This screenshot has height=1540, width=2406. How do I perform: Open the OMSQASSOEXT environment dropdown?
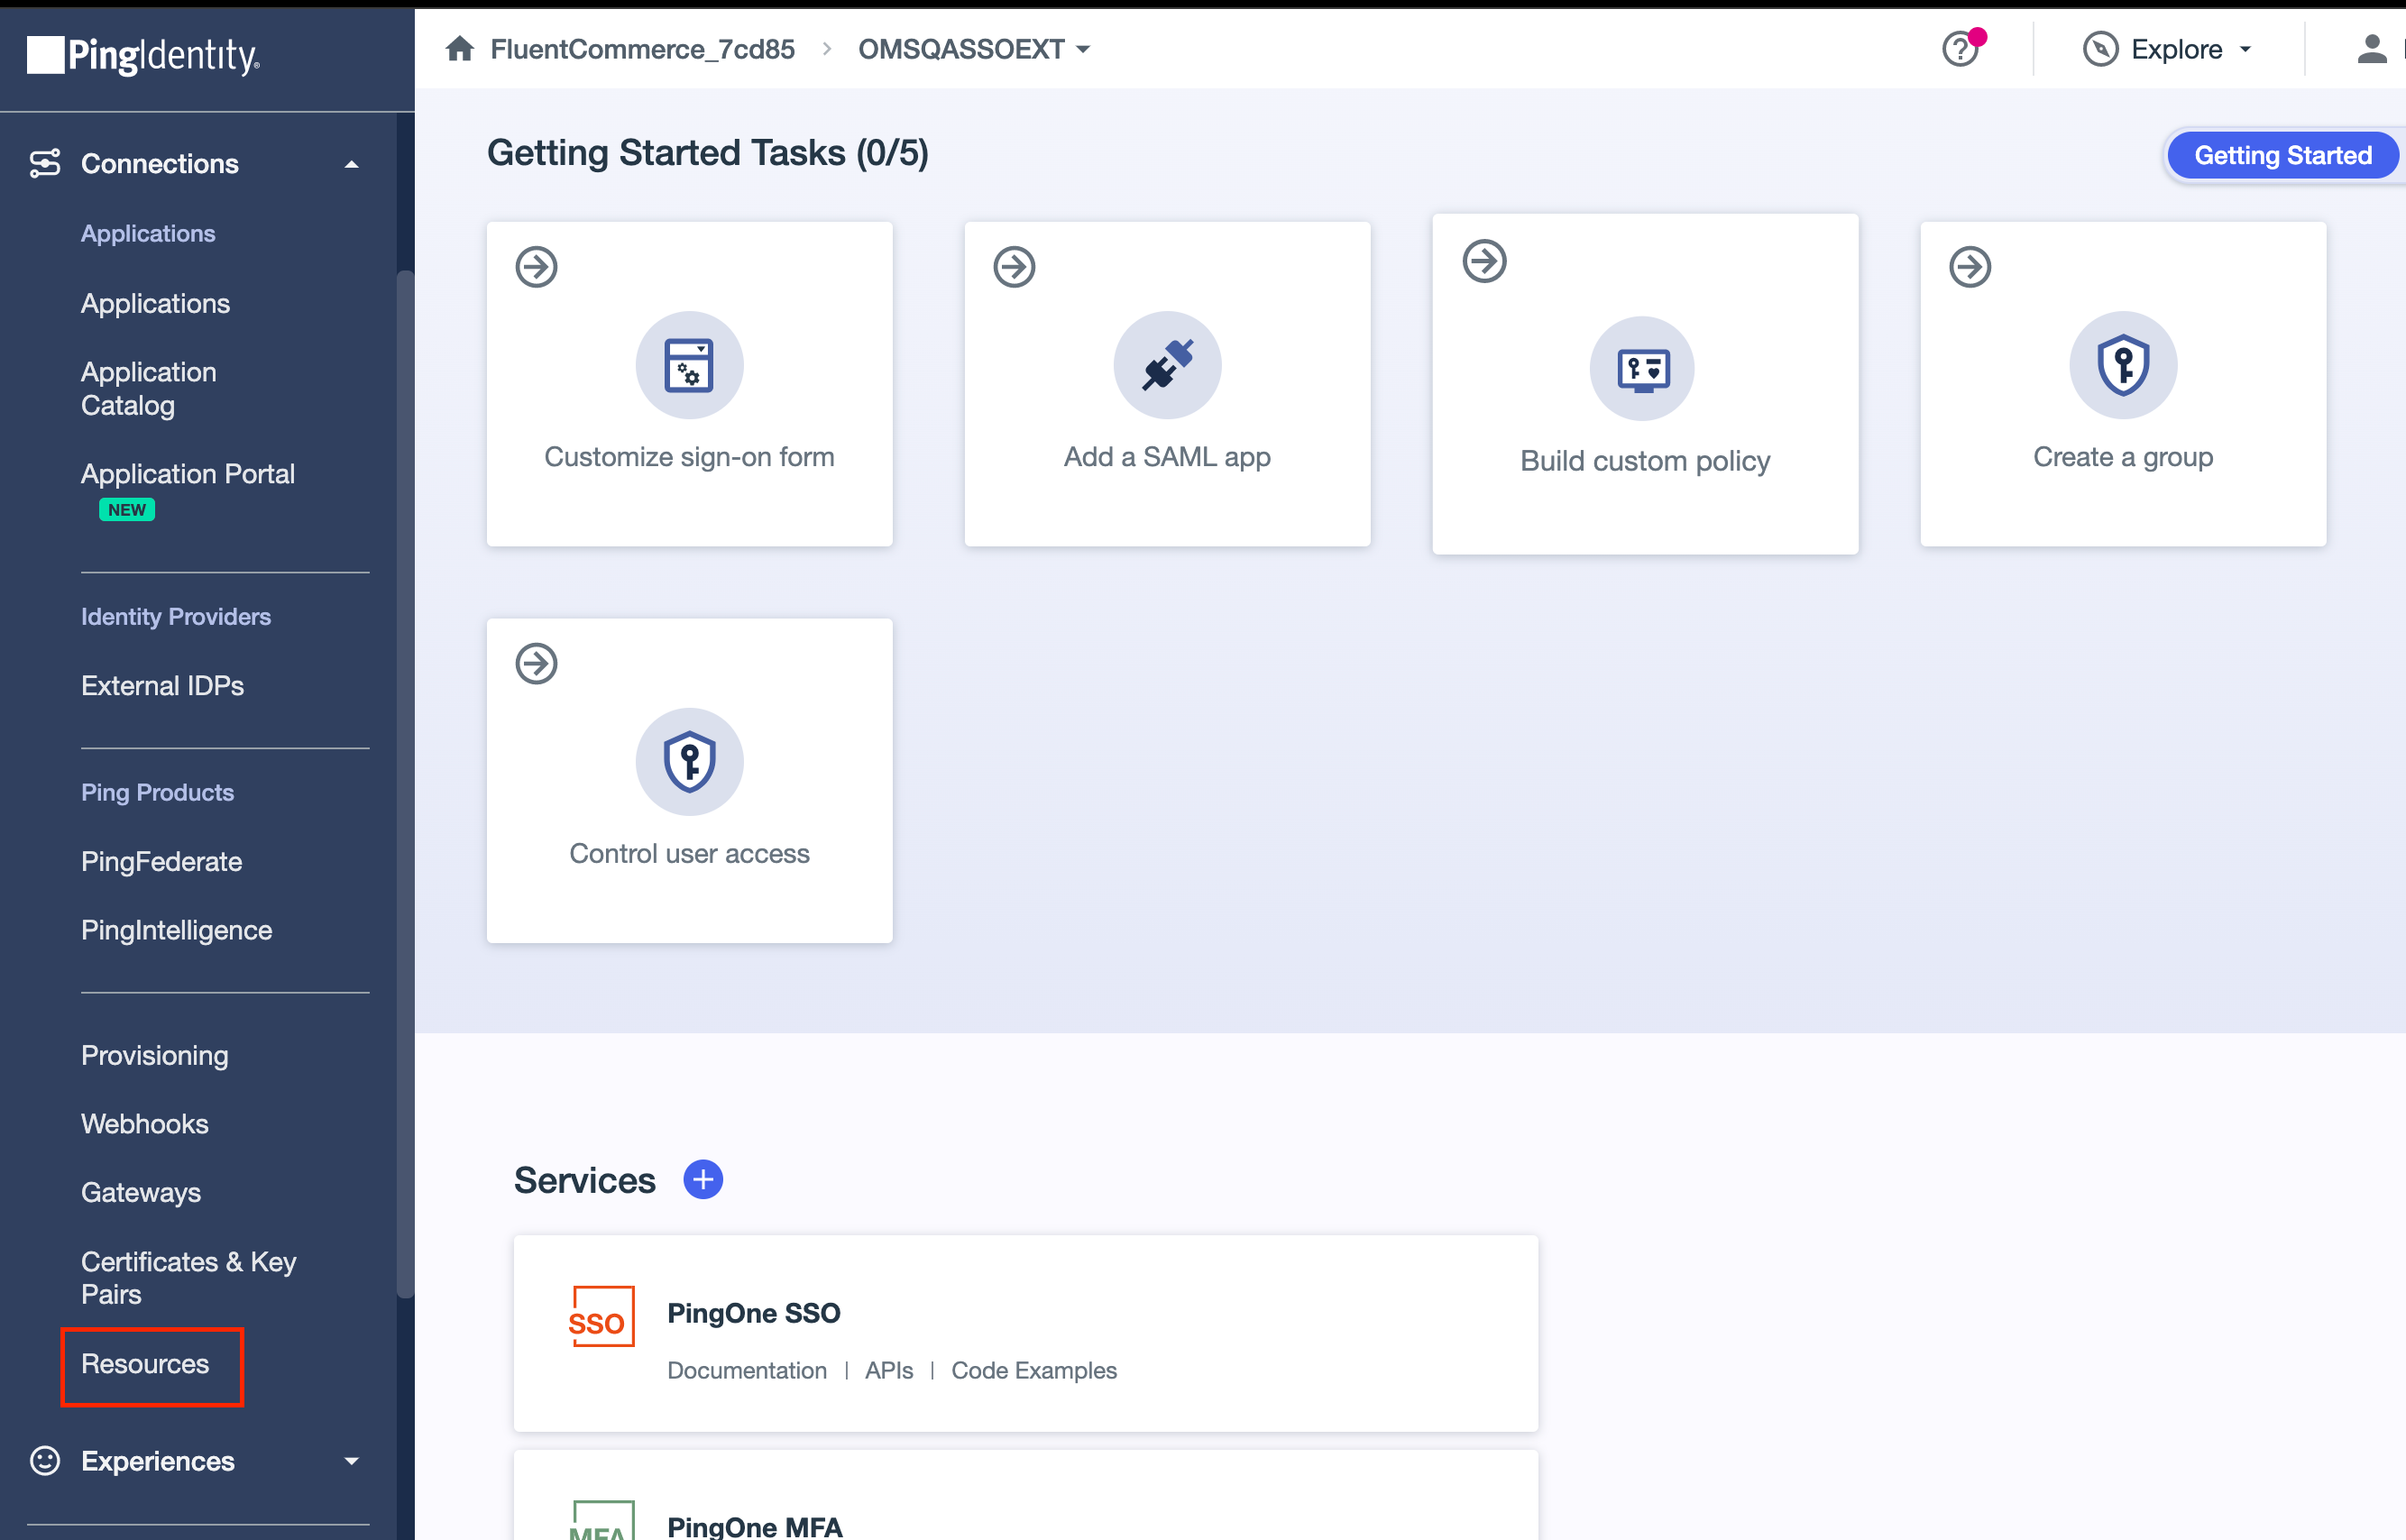click(x=973, y=49)
